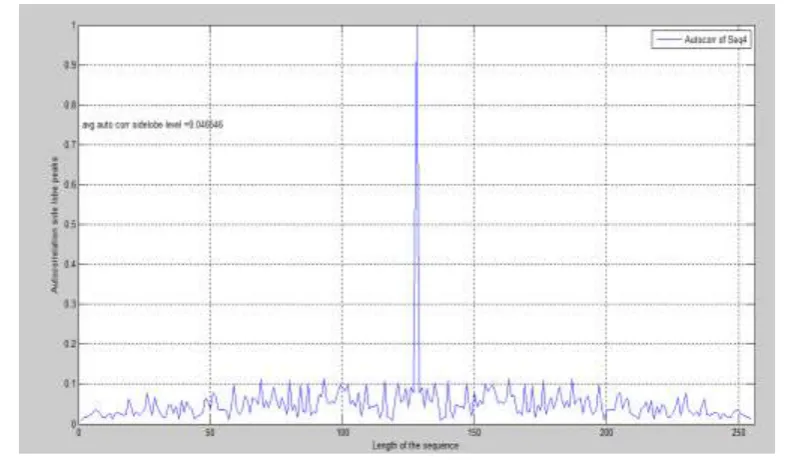Click x-axis tick label 200
Viewport: 785px width, 460px height.
[606, 432]
